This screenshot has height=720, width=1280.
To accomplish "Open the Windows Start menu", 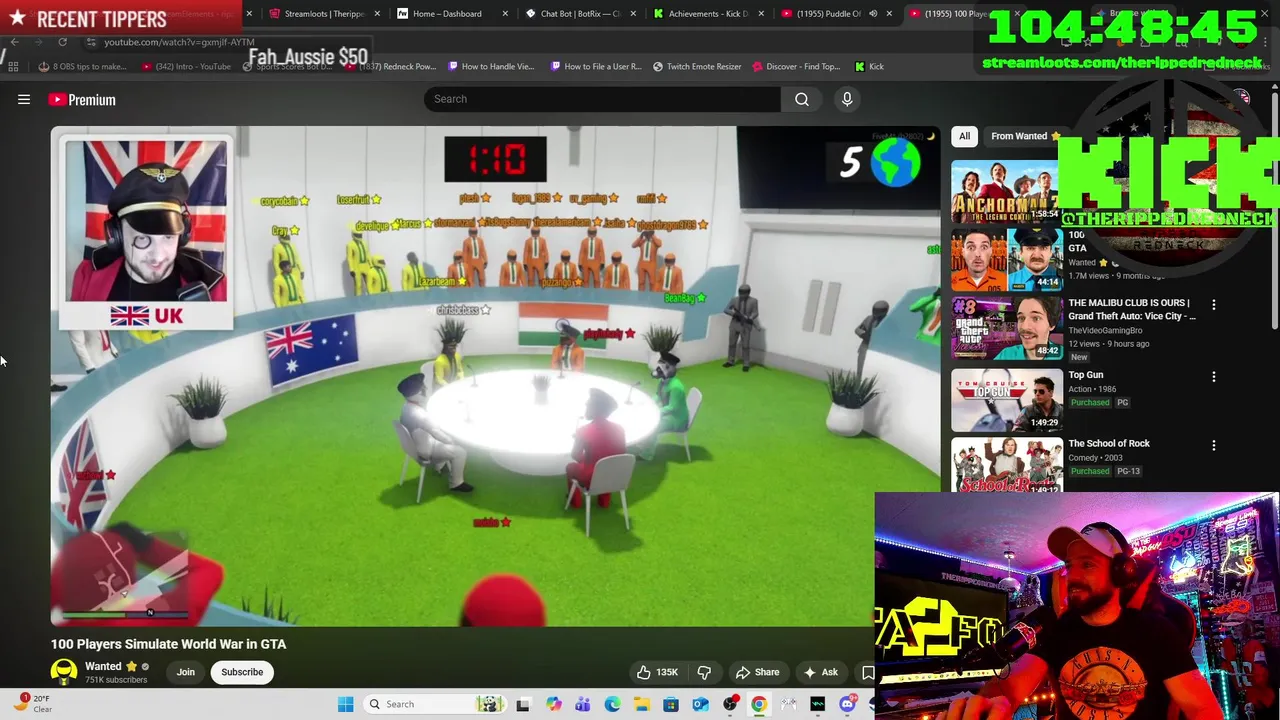I will pyautogui.click(x=345, y=704).
